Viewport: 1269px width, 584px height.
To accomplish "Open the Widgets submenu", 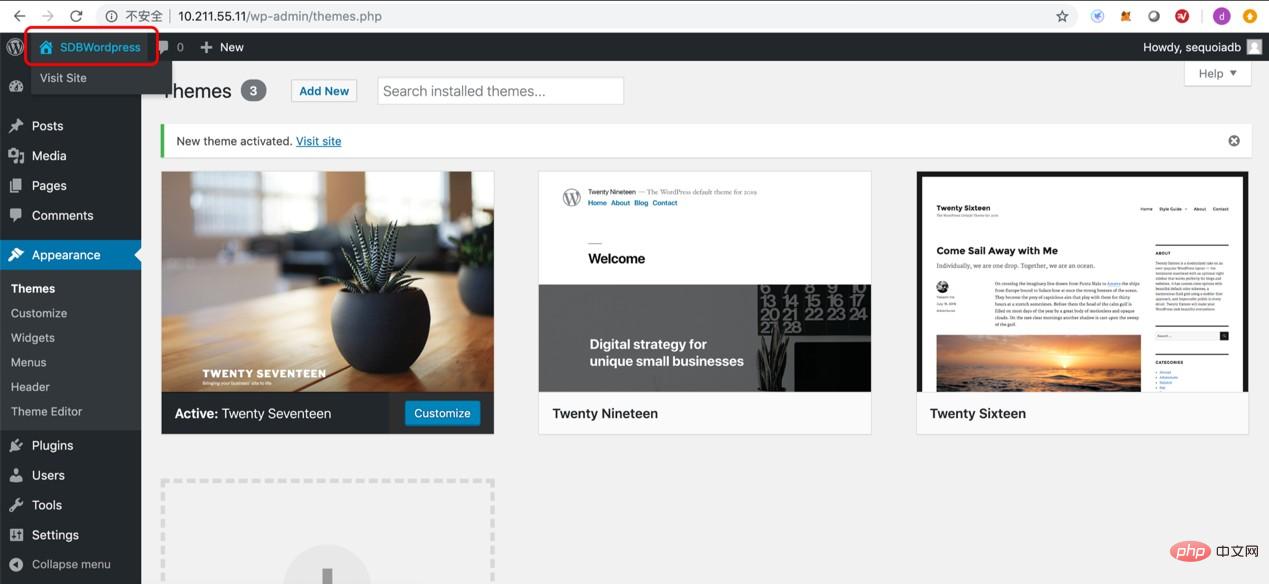I will click(x=33, y=338).
